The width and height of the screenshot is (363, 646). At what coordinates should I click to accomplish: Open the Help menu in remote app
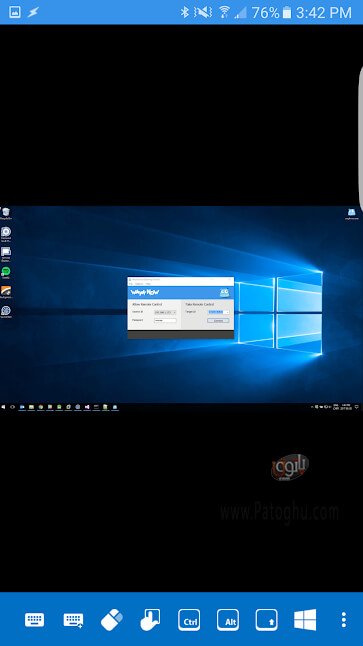(148, 284)
